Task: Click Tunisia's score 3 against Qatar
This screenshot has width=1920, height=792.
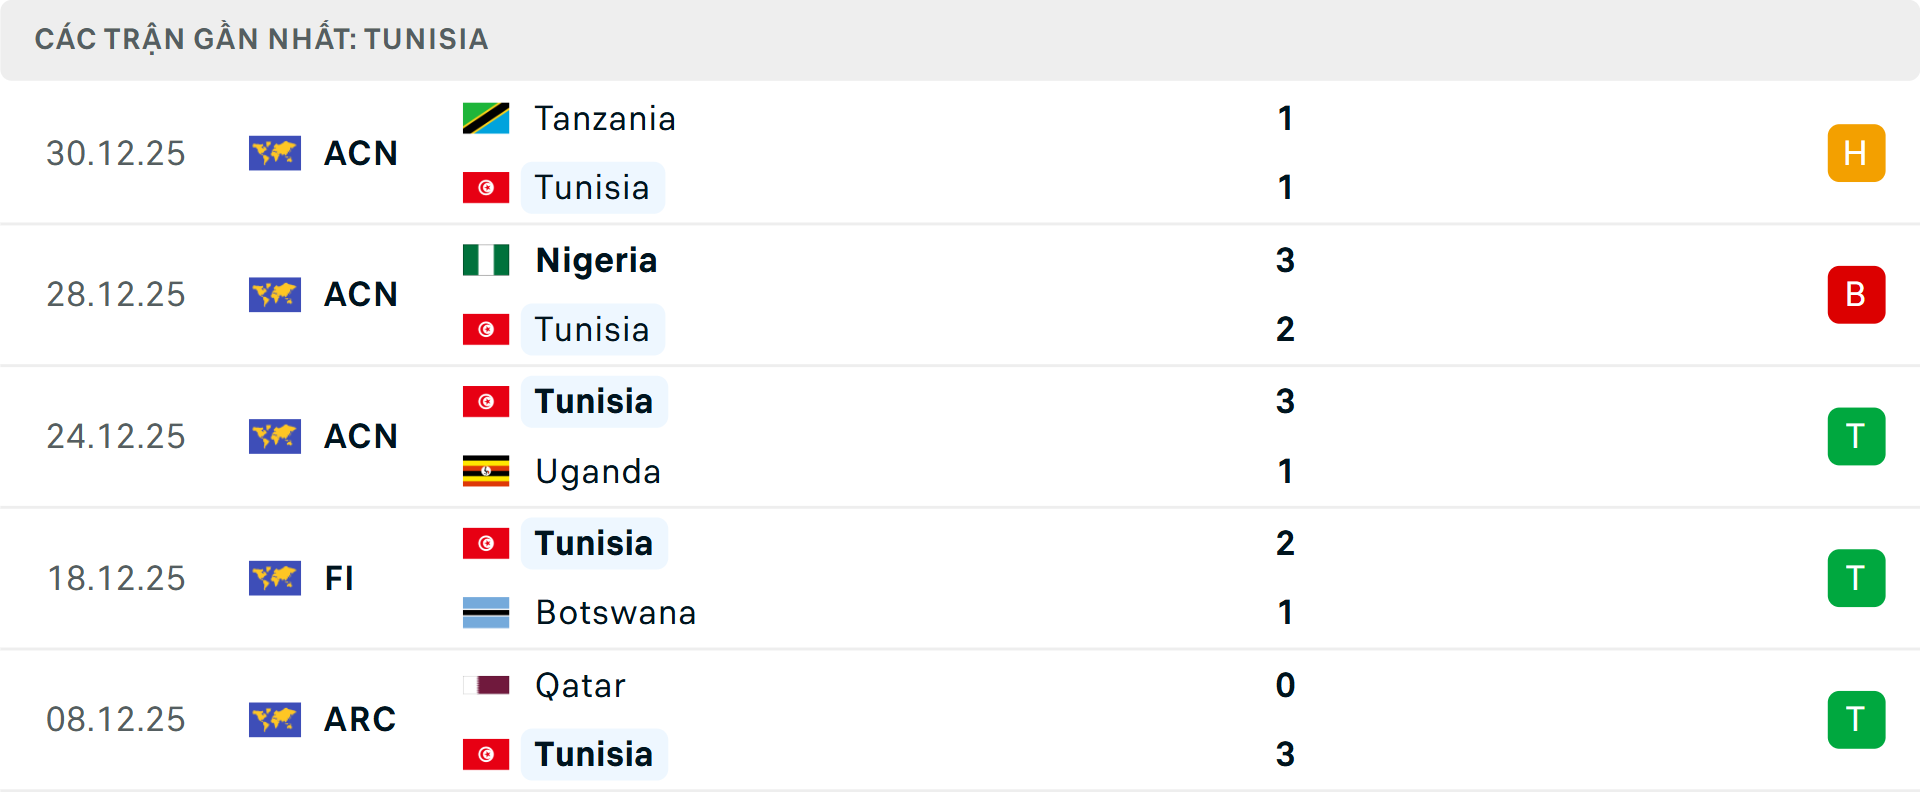Action: (1285, 754)
